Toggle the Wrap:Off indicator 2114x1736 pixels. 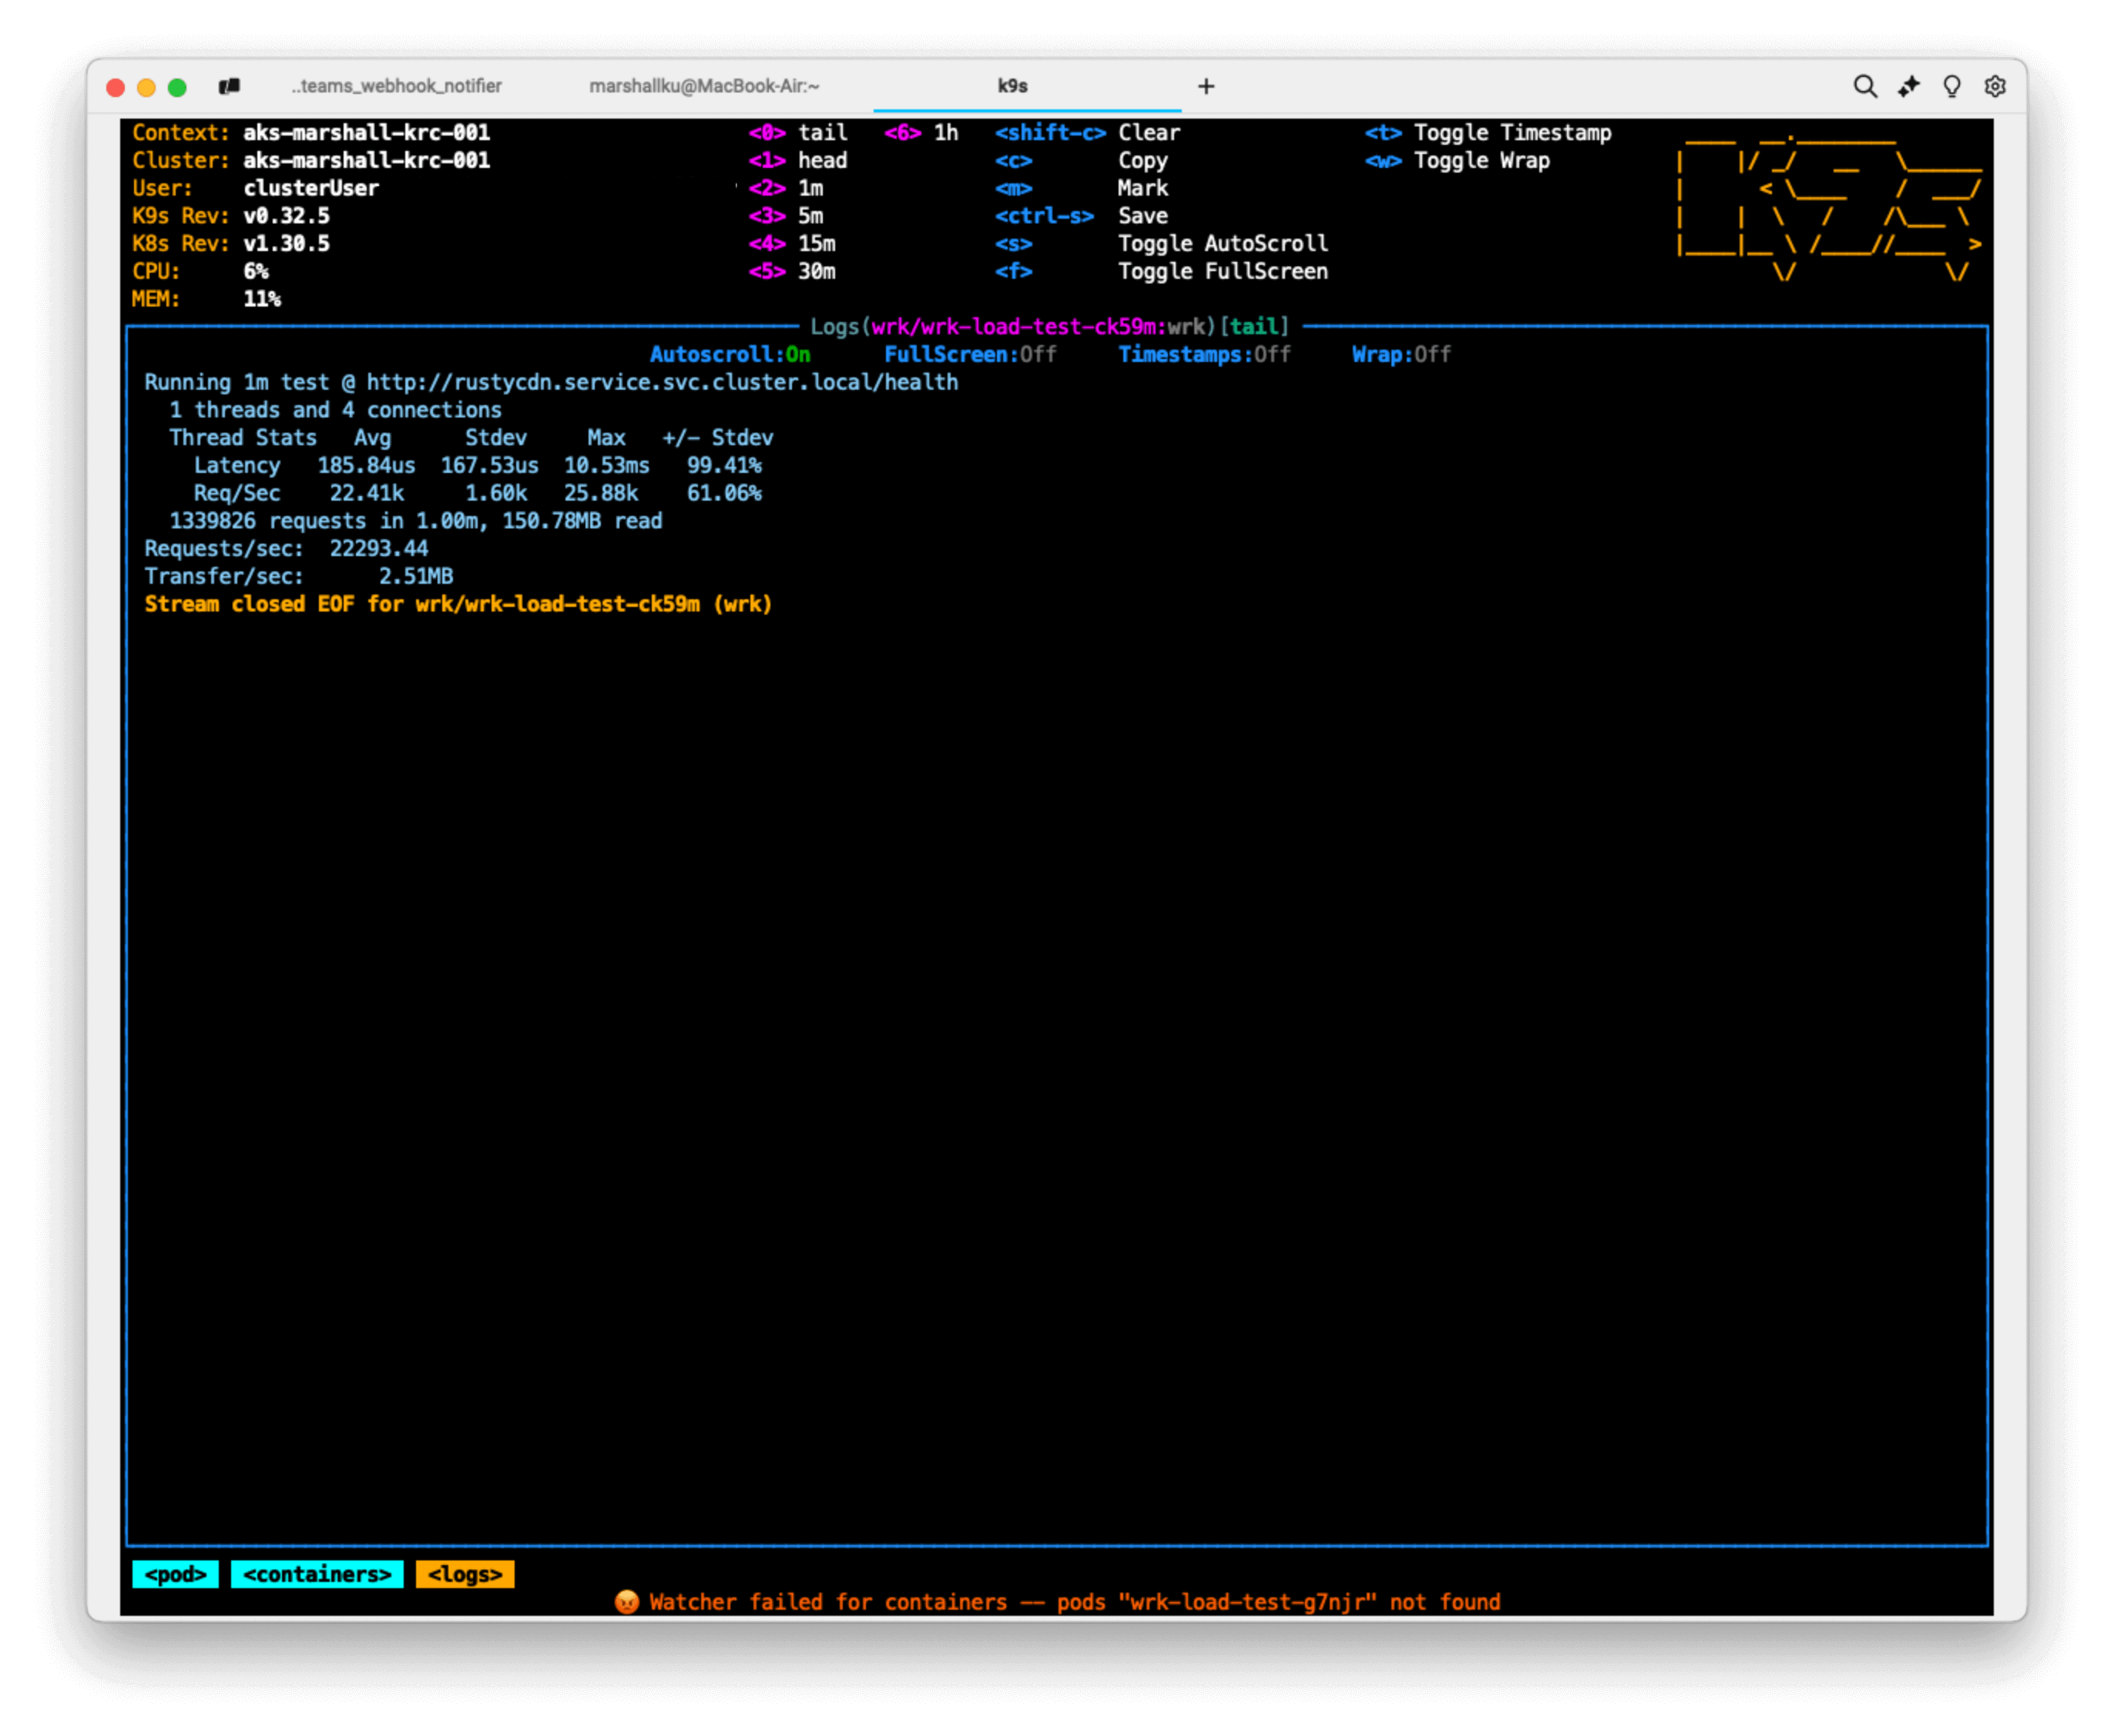tap(1400, 355)
